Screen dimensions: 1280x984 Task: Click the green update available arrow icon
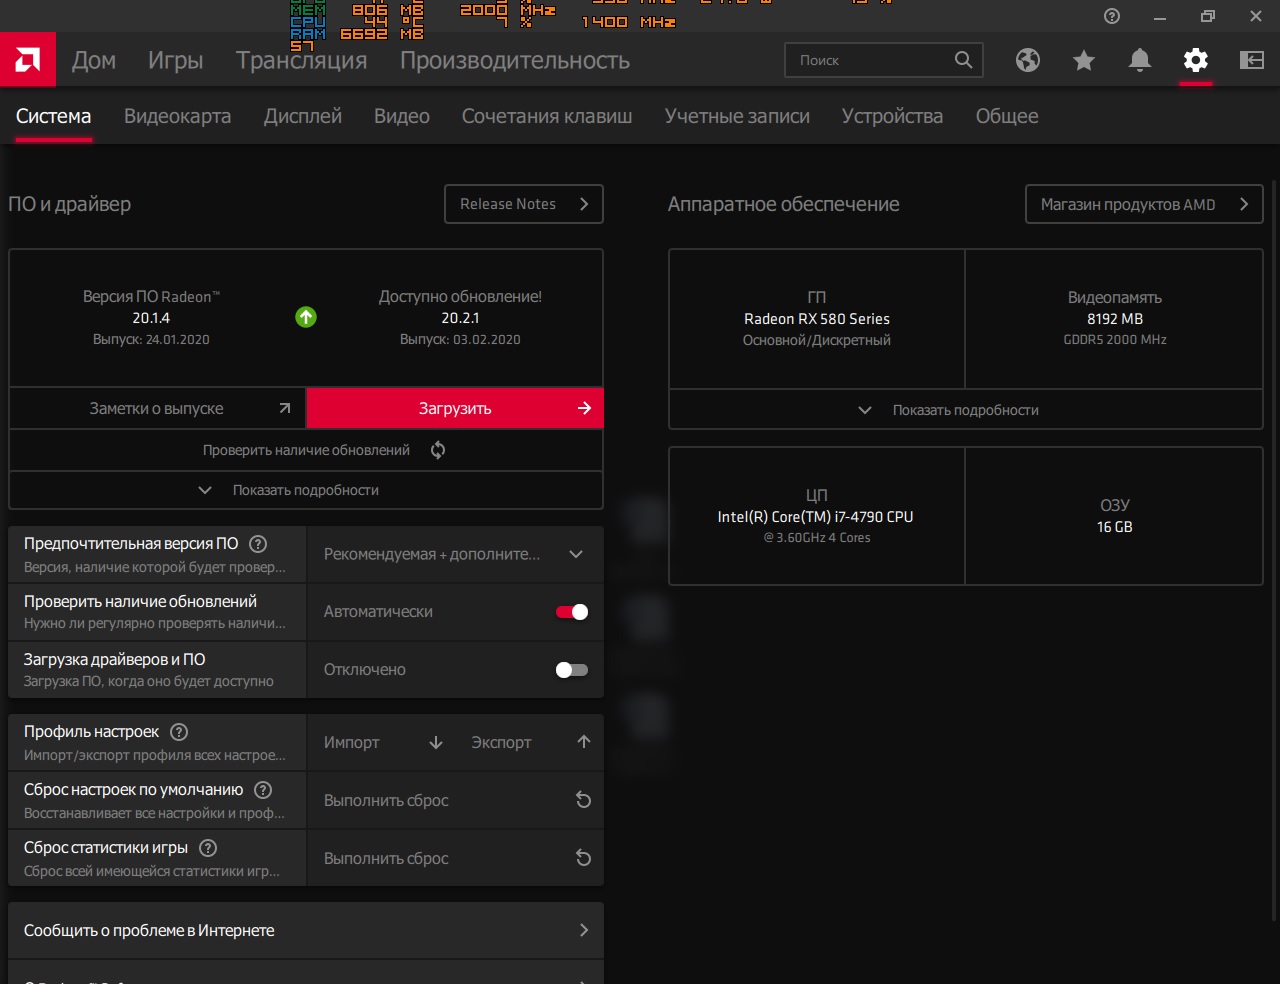click(x=306, y=317)
